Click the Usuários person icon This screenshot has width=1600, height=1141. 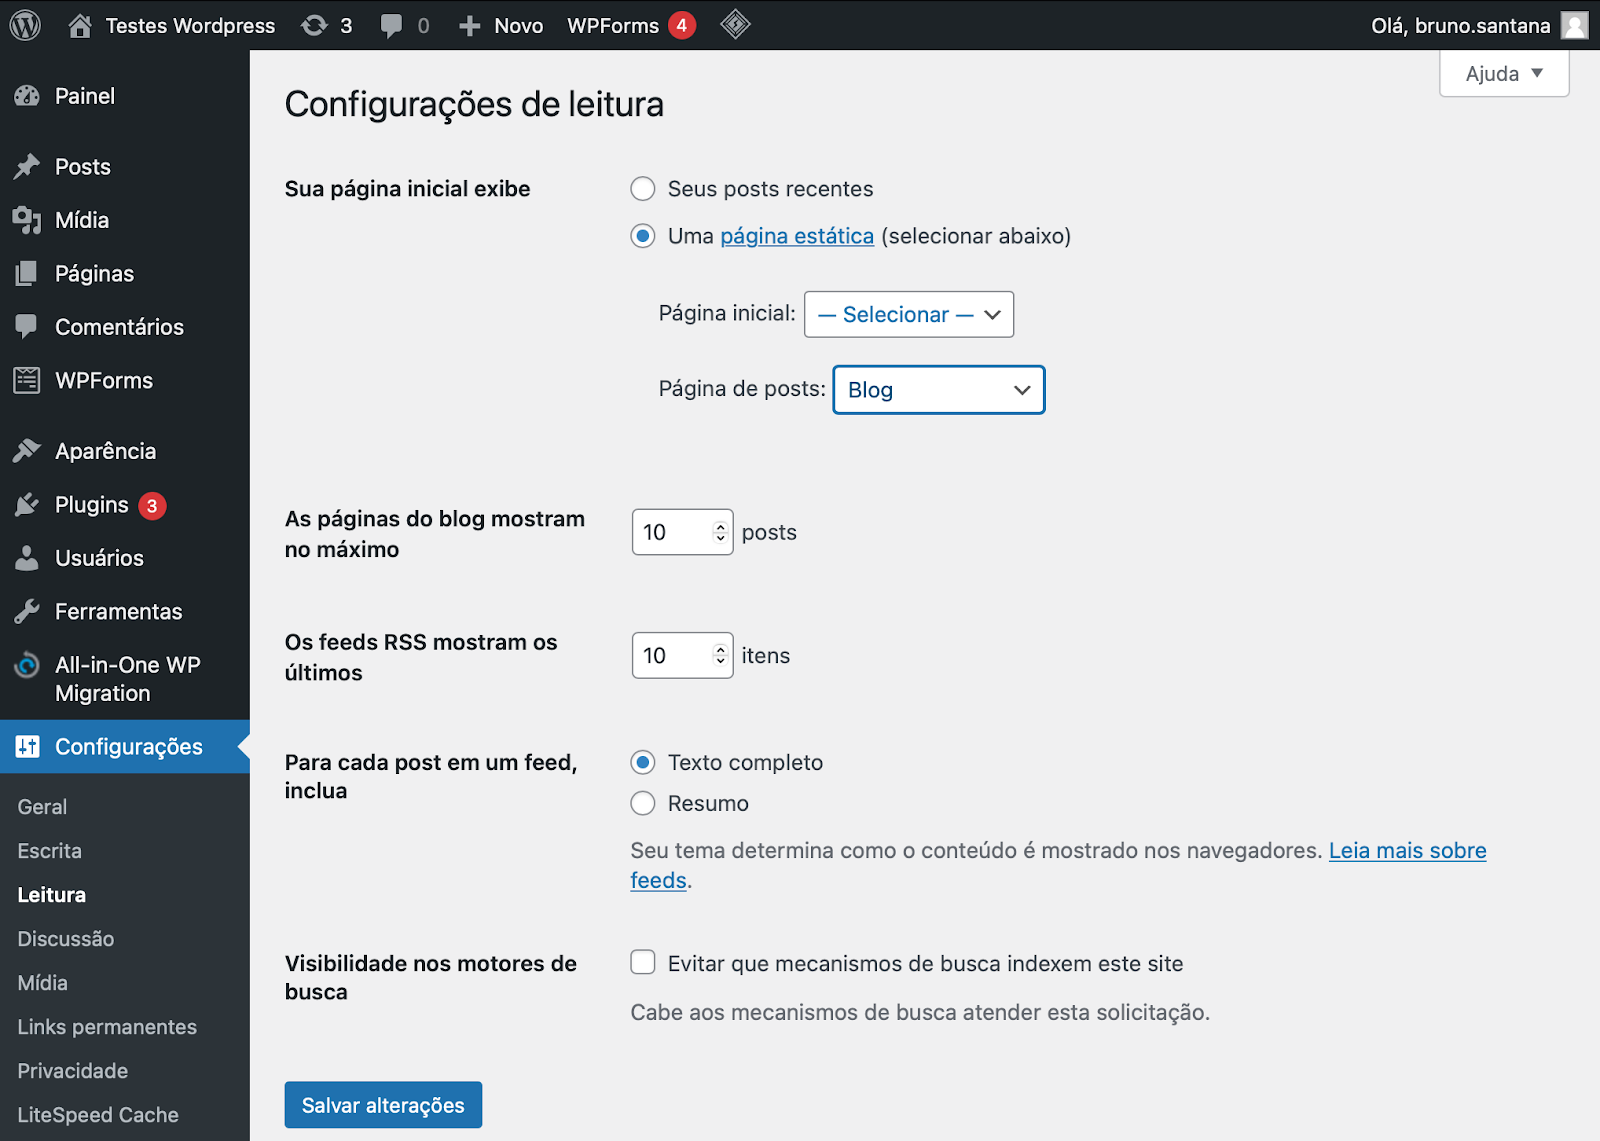27,558
